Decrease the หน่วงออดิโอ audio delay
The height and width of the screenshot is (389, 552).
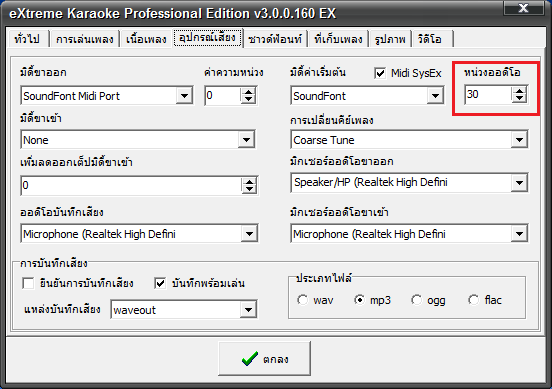tap(520, 98)
